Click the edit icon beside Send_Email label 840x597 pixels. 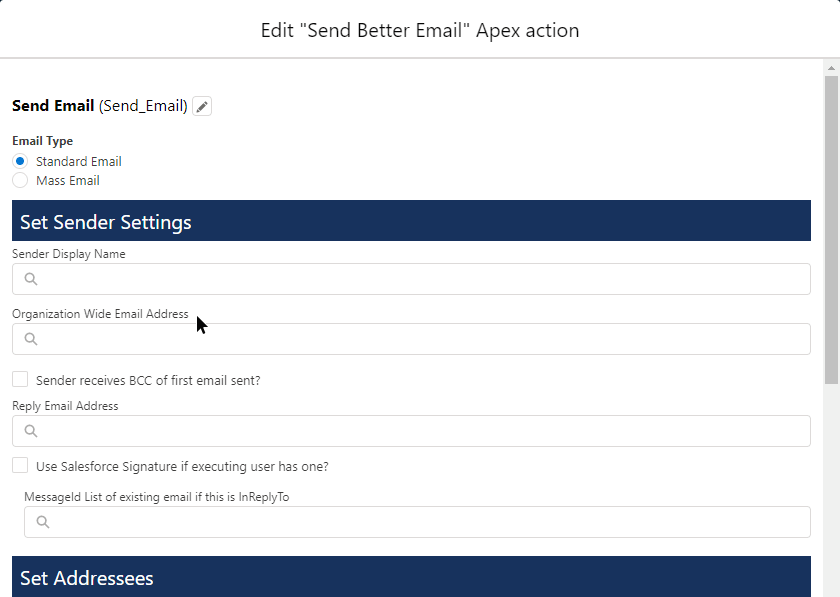point(201,105)
